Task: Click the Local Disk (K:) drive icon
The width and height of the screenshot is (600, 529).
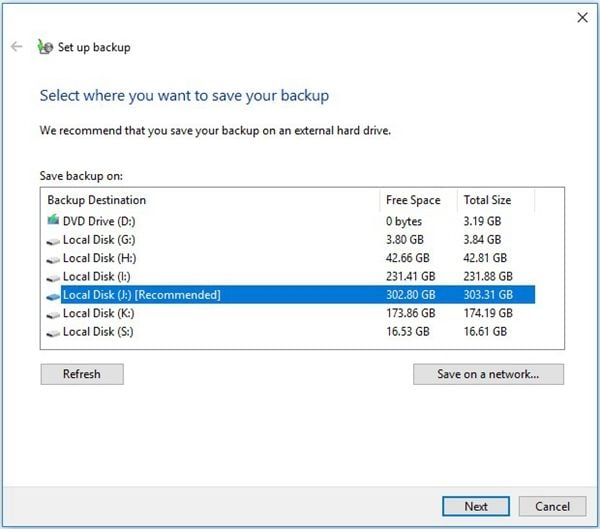Action: pyautogui.click(x=54, y=313)
